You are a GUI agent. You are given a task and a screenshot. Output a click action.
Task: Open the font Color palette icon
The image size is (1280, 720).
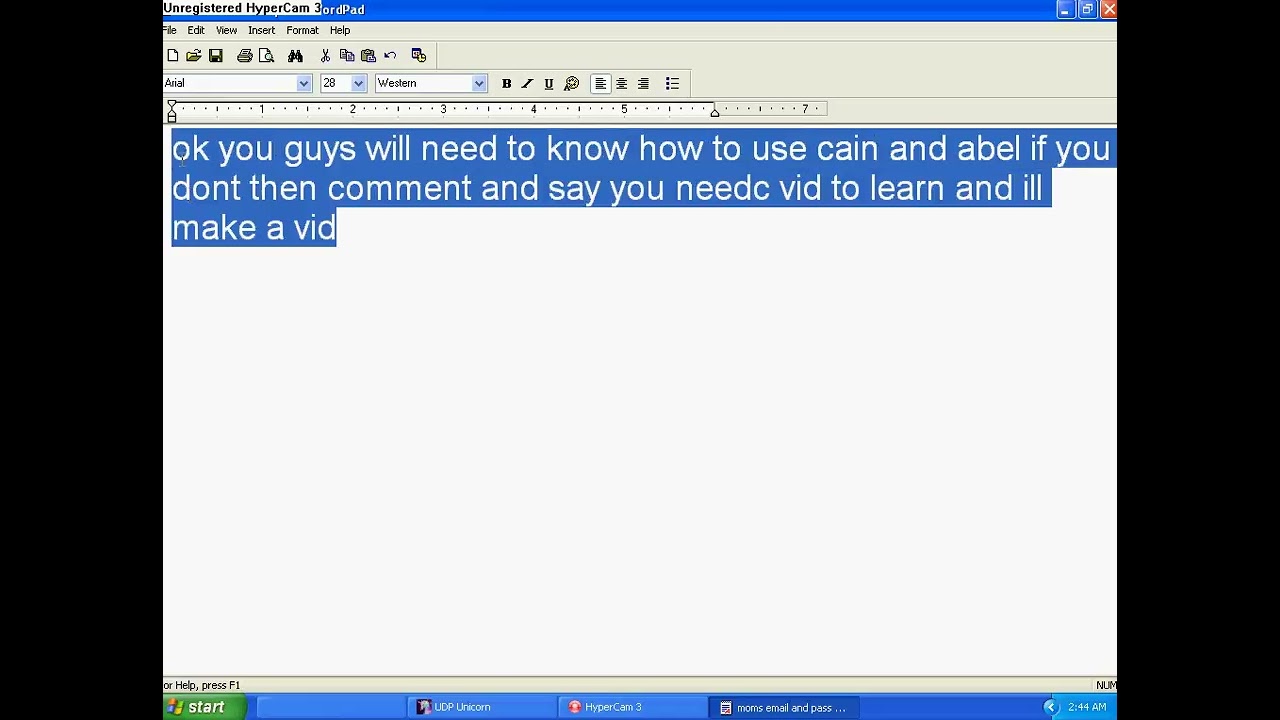tap(571, 83)
